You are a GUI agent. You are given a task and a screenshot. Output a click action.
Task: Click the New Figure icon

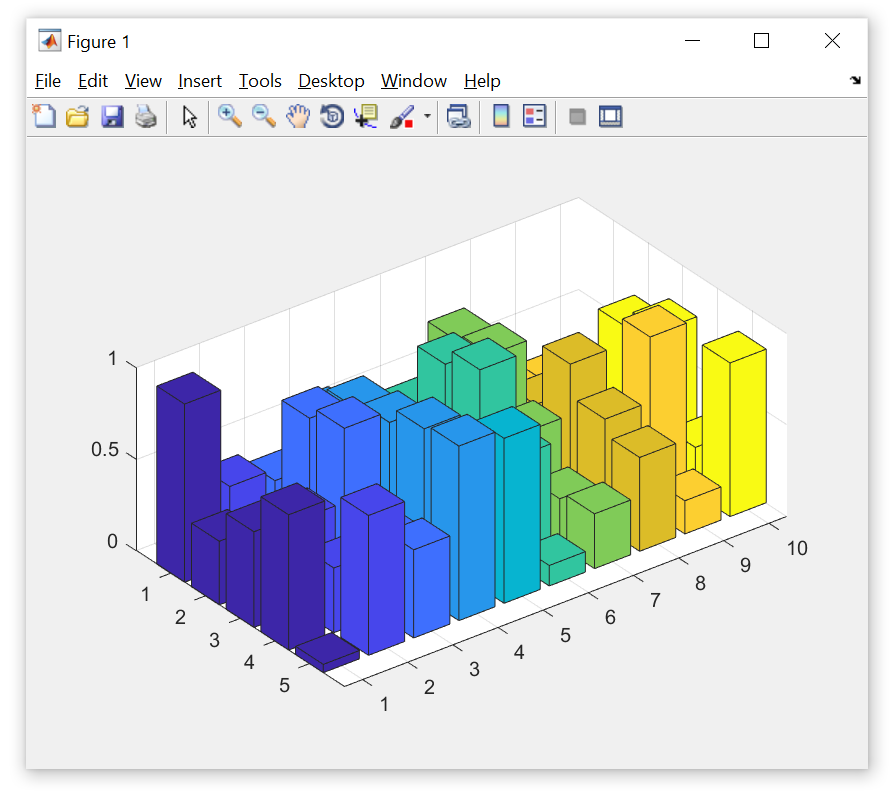click(44, 116)
